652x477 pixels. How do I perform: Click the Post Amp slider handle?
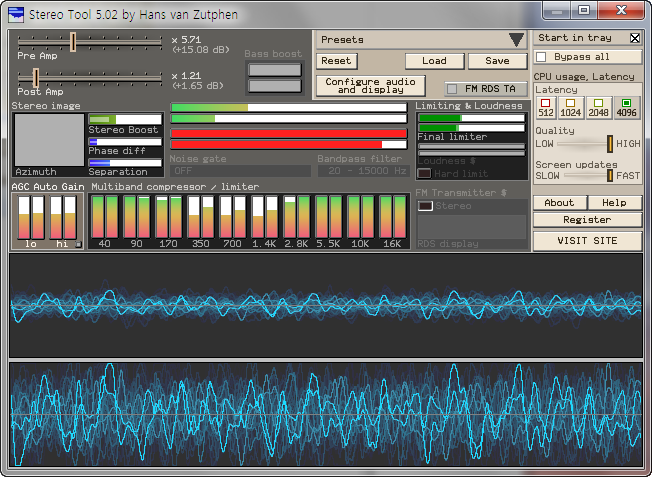(36, 78)
